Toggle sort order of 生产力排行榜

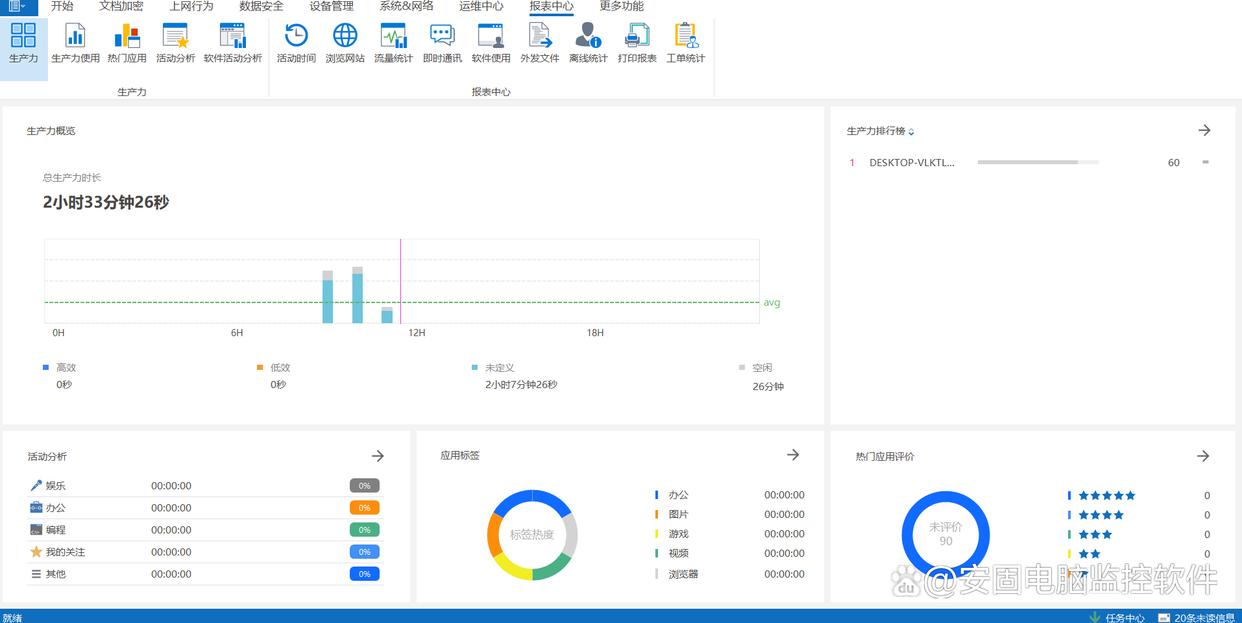coord(911,132)
